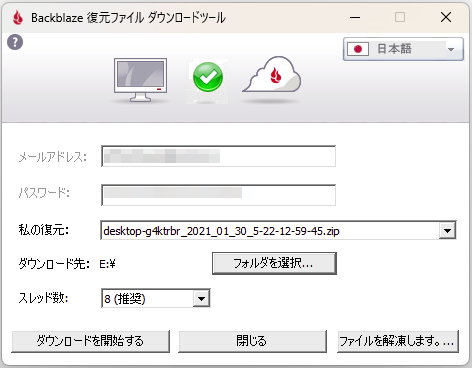Open the 日本語 language dropdown
Screen dimensions: 472x368
403,49
